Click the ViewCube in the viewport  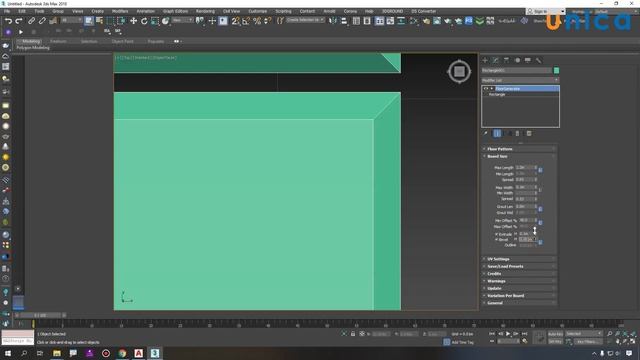click(x=459, y=71)
